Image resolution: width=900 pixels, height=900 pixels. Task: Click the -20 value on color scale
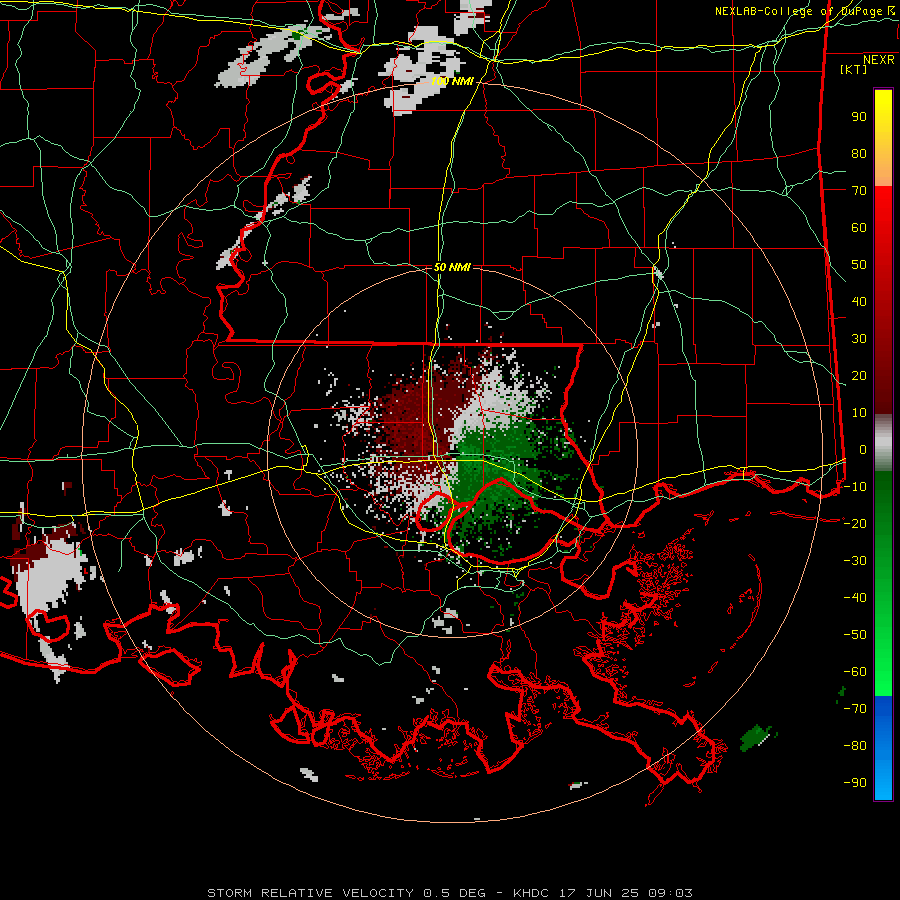(855, 524)
